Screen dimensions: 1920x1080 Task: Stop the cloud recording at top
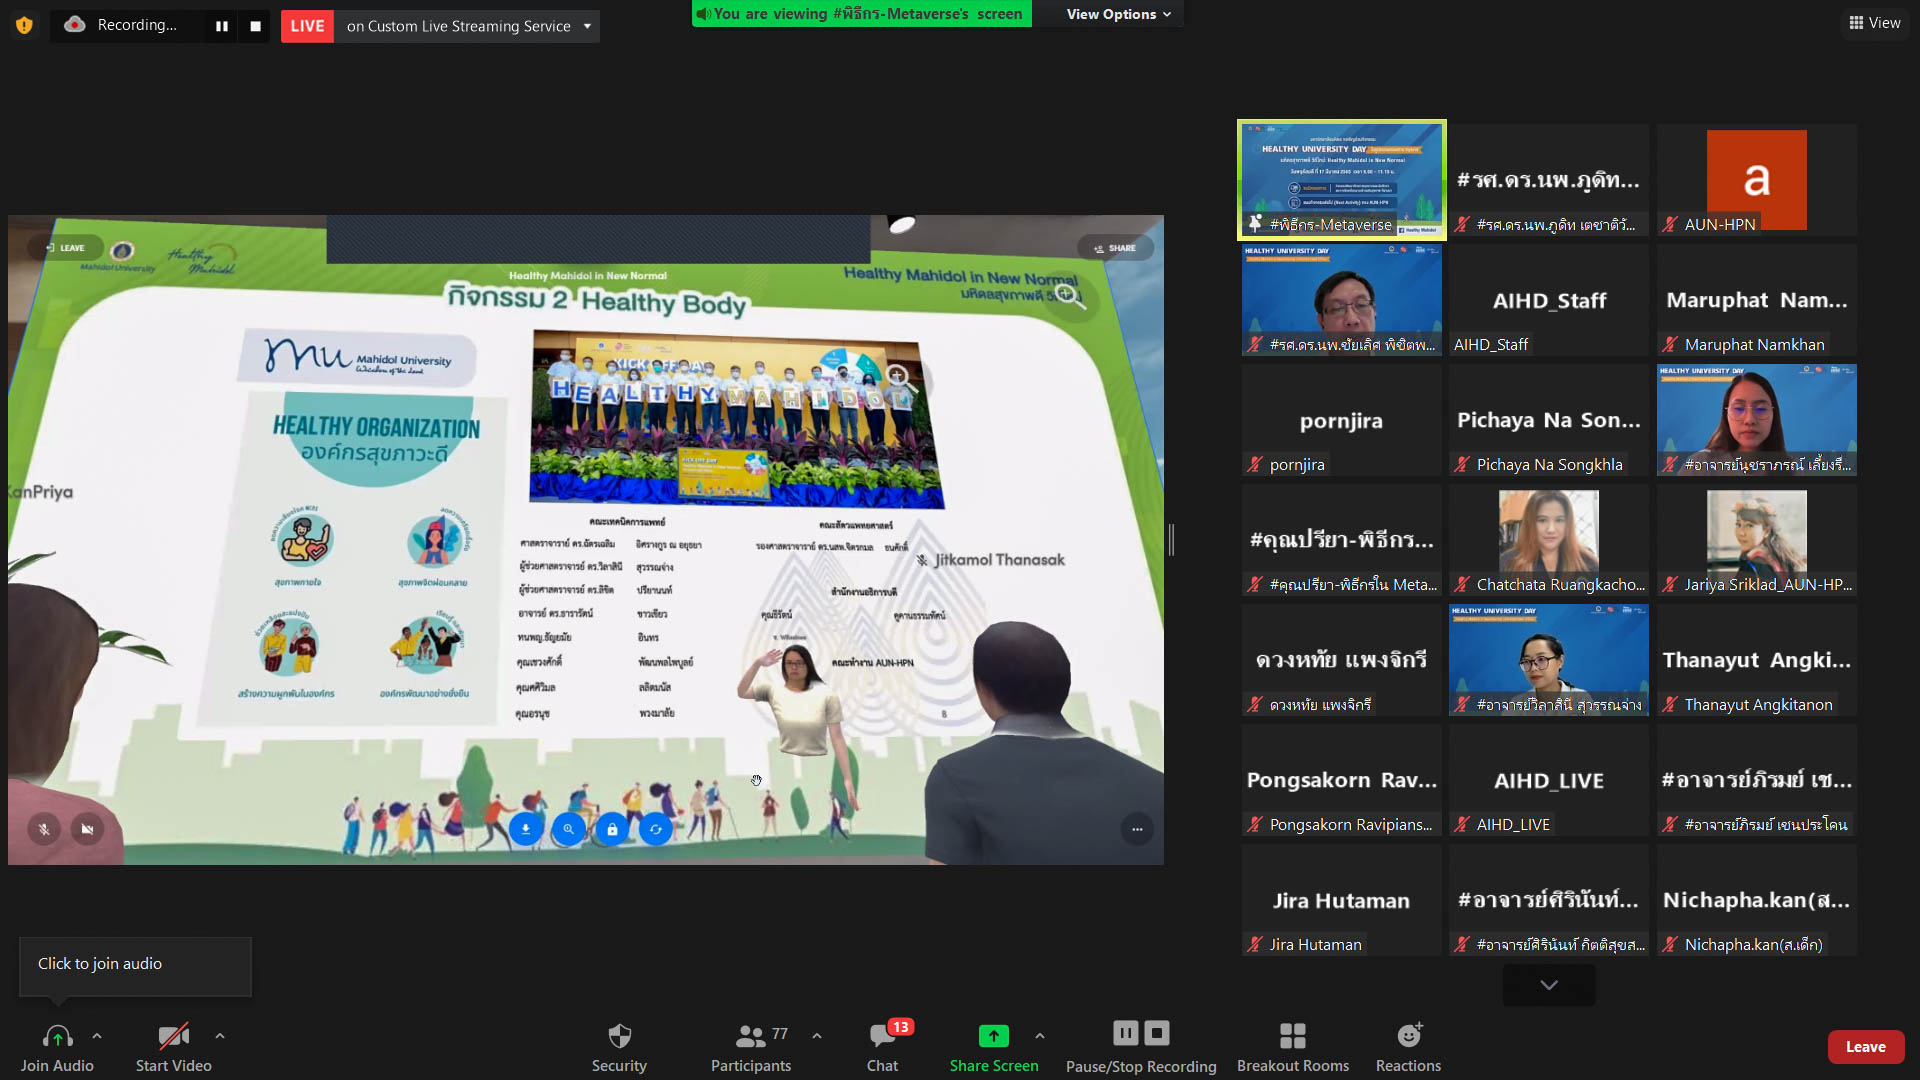coord(255,26)
